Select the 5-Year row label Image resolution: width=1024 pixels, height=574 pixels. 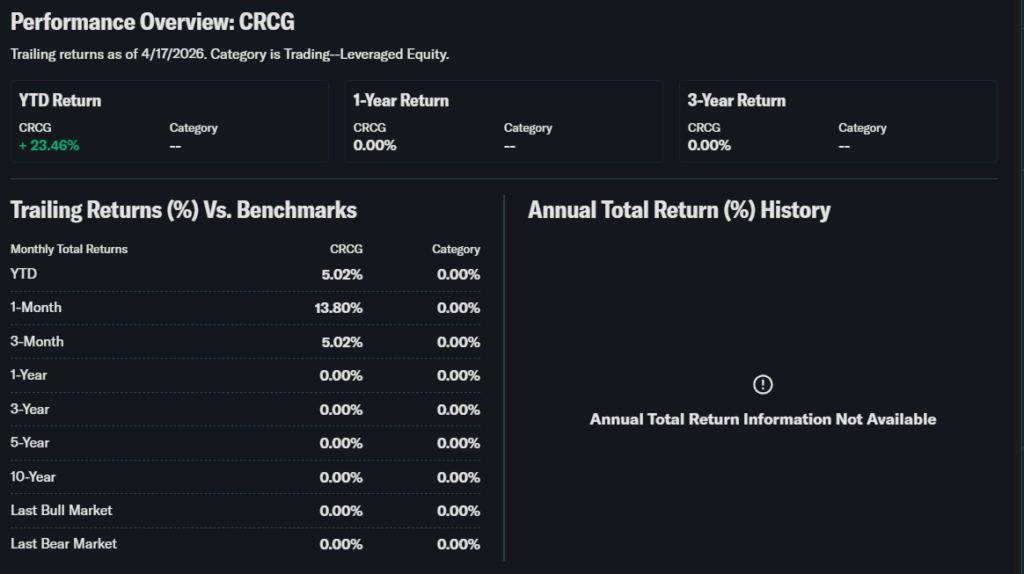30,442
